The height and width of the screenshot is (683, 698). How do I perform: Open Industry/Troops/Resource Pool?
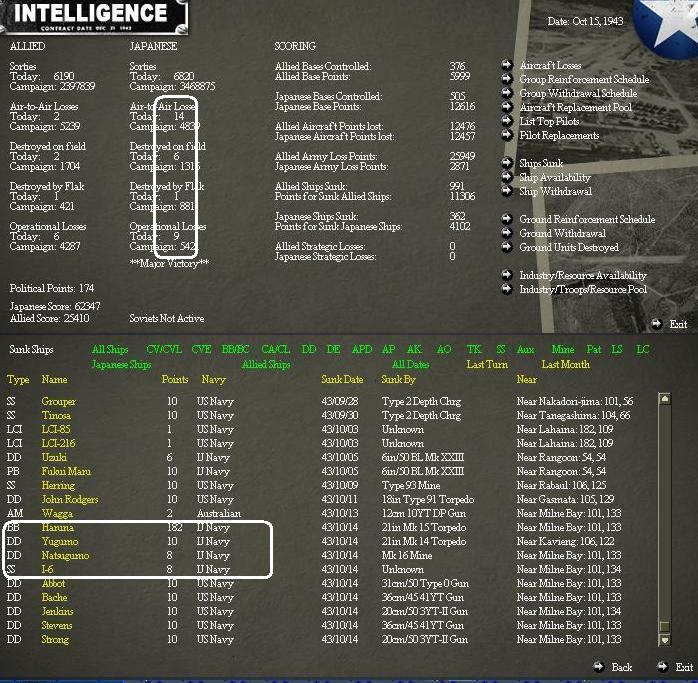click(583, 289)
